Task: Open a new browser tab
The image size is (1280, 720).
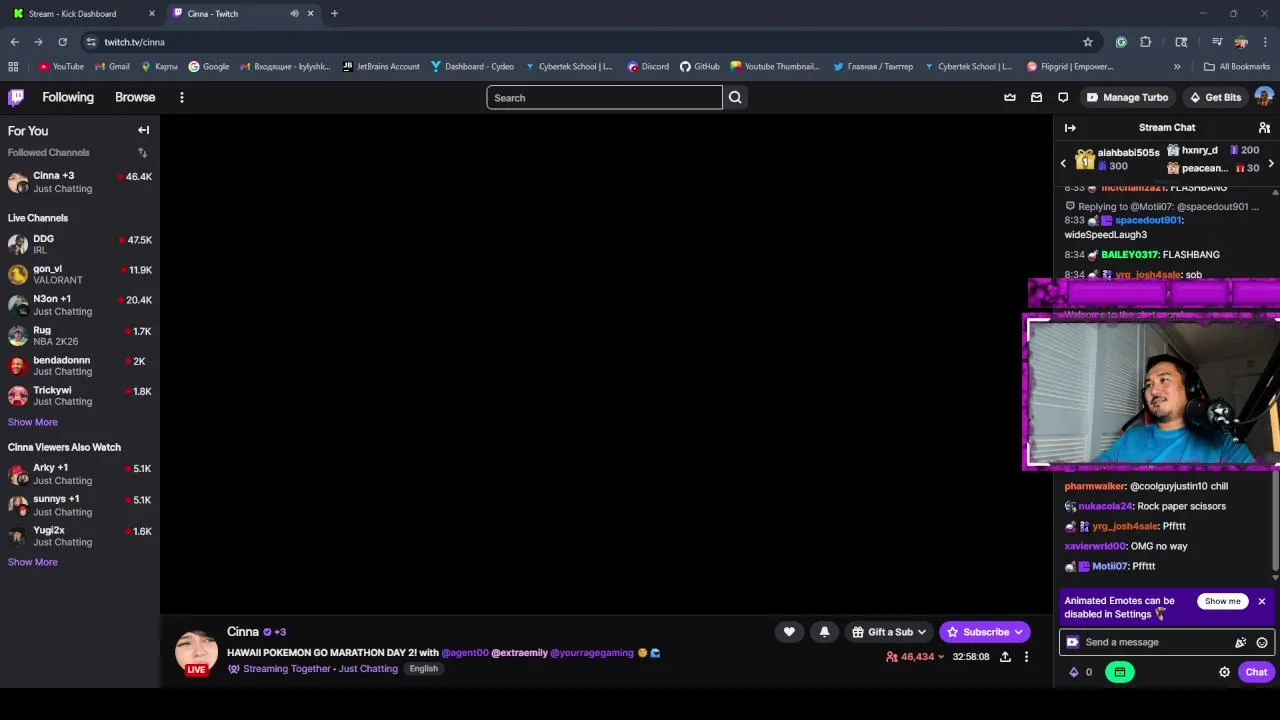Action: [x=334, y=14]
